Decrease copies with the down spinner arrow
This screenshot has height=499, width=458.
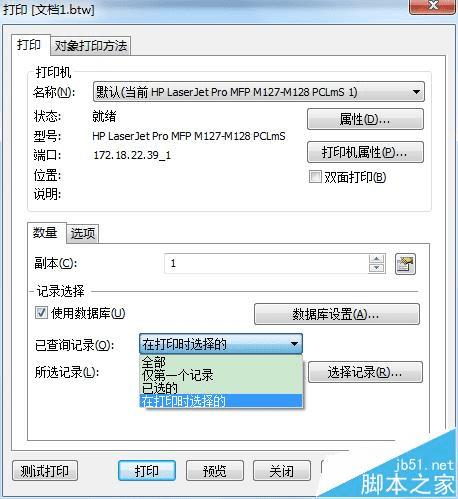point(377,268)
